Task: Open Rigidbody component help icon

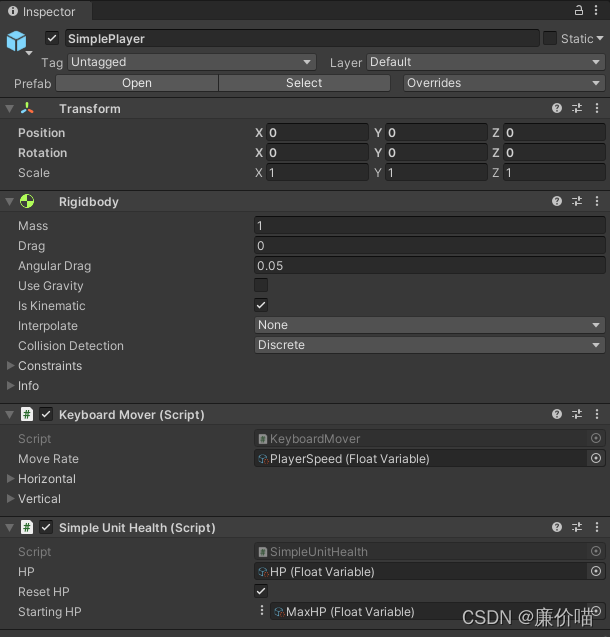Action: (x=557, y=201)
